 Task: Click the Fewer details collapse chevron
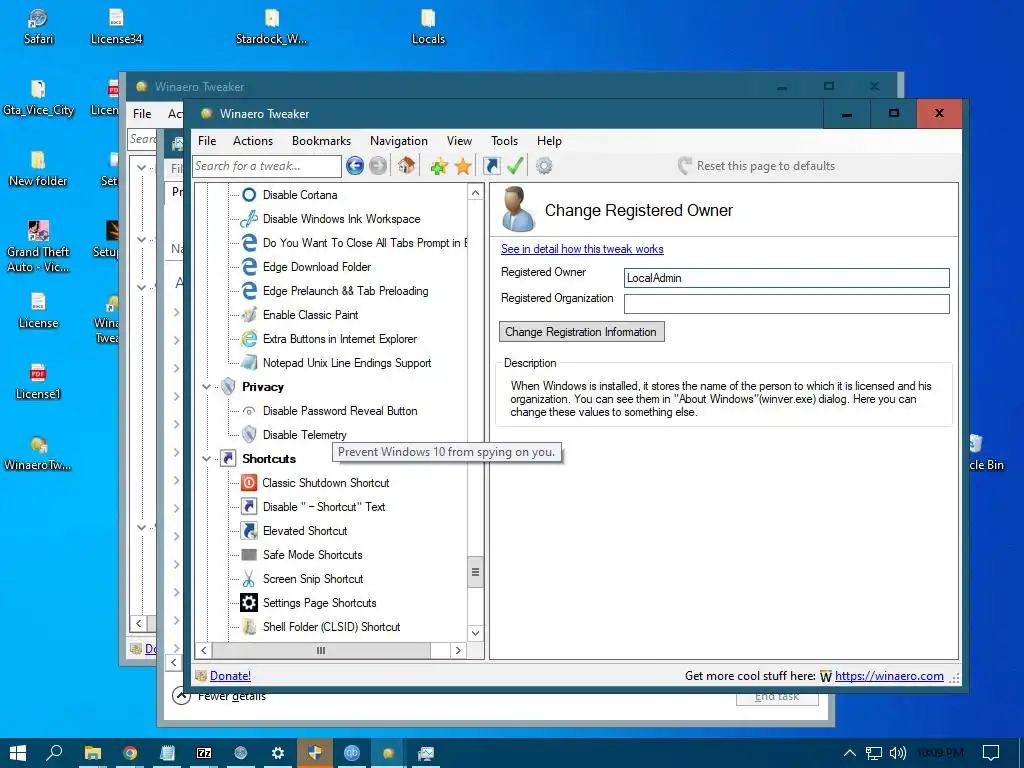[x=181, y=696]
